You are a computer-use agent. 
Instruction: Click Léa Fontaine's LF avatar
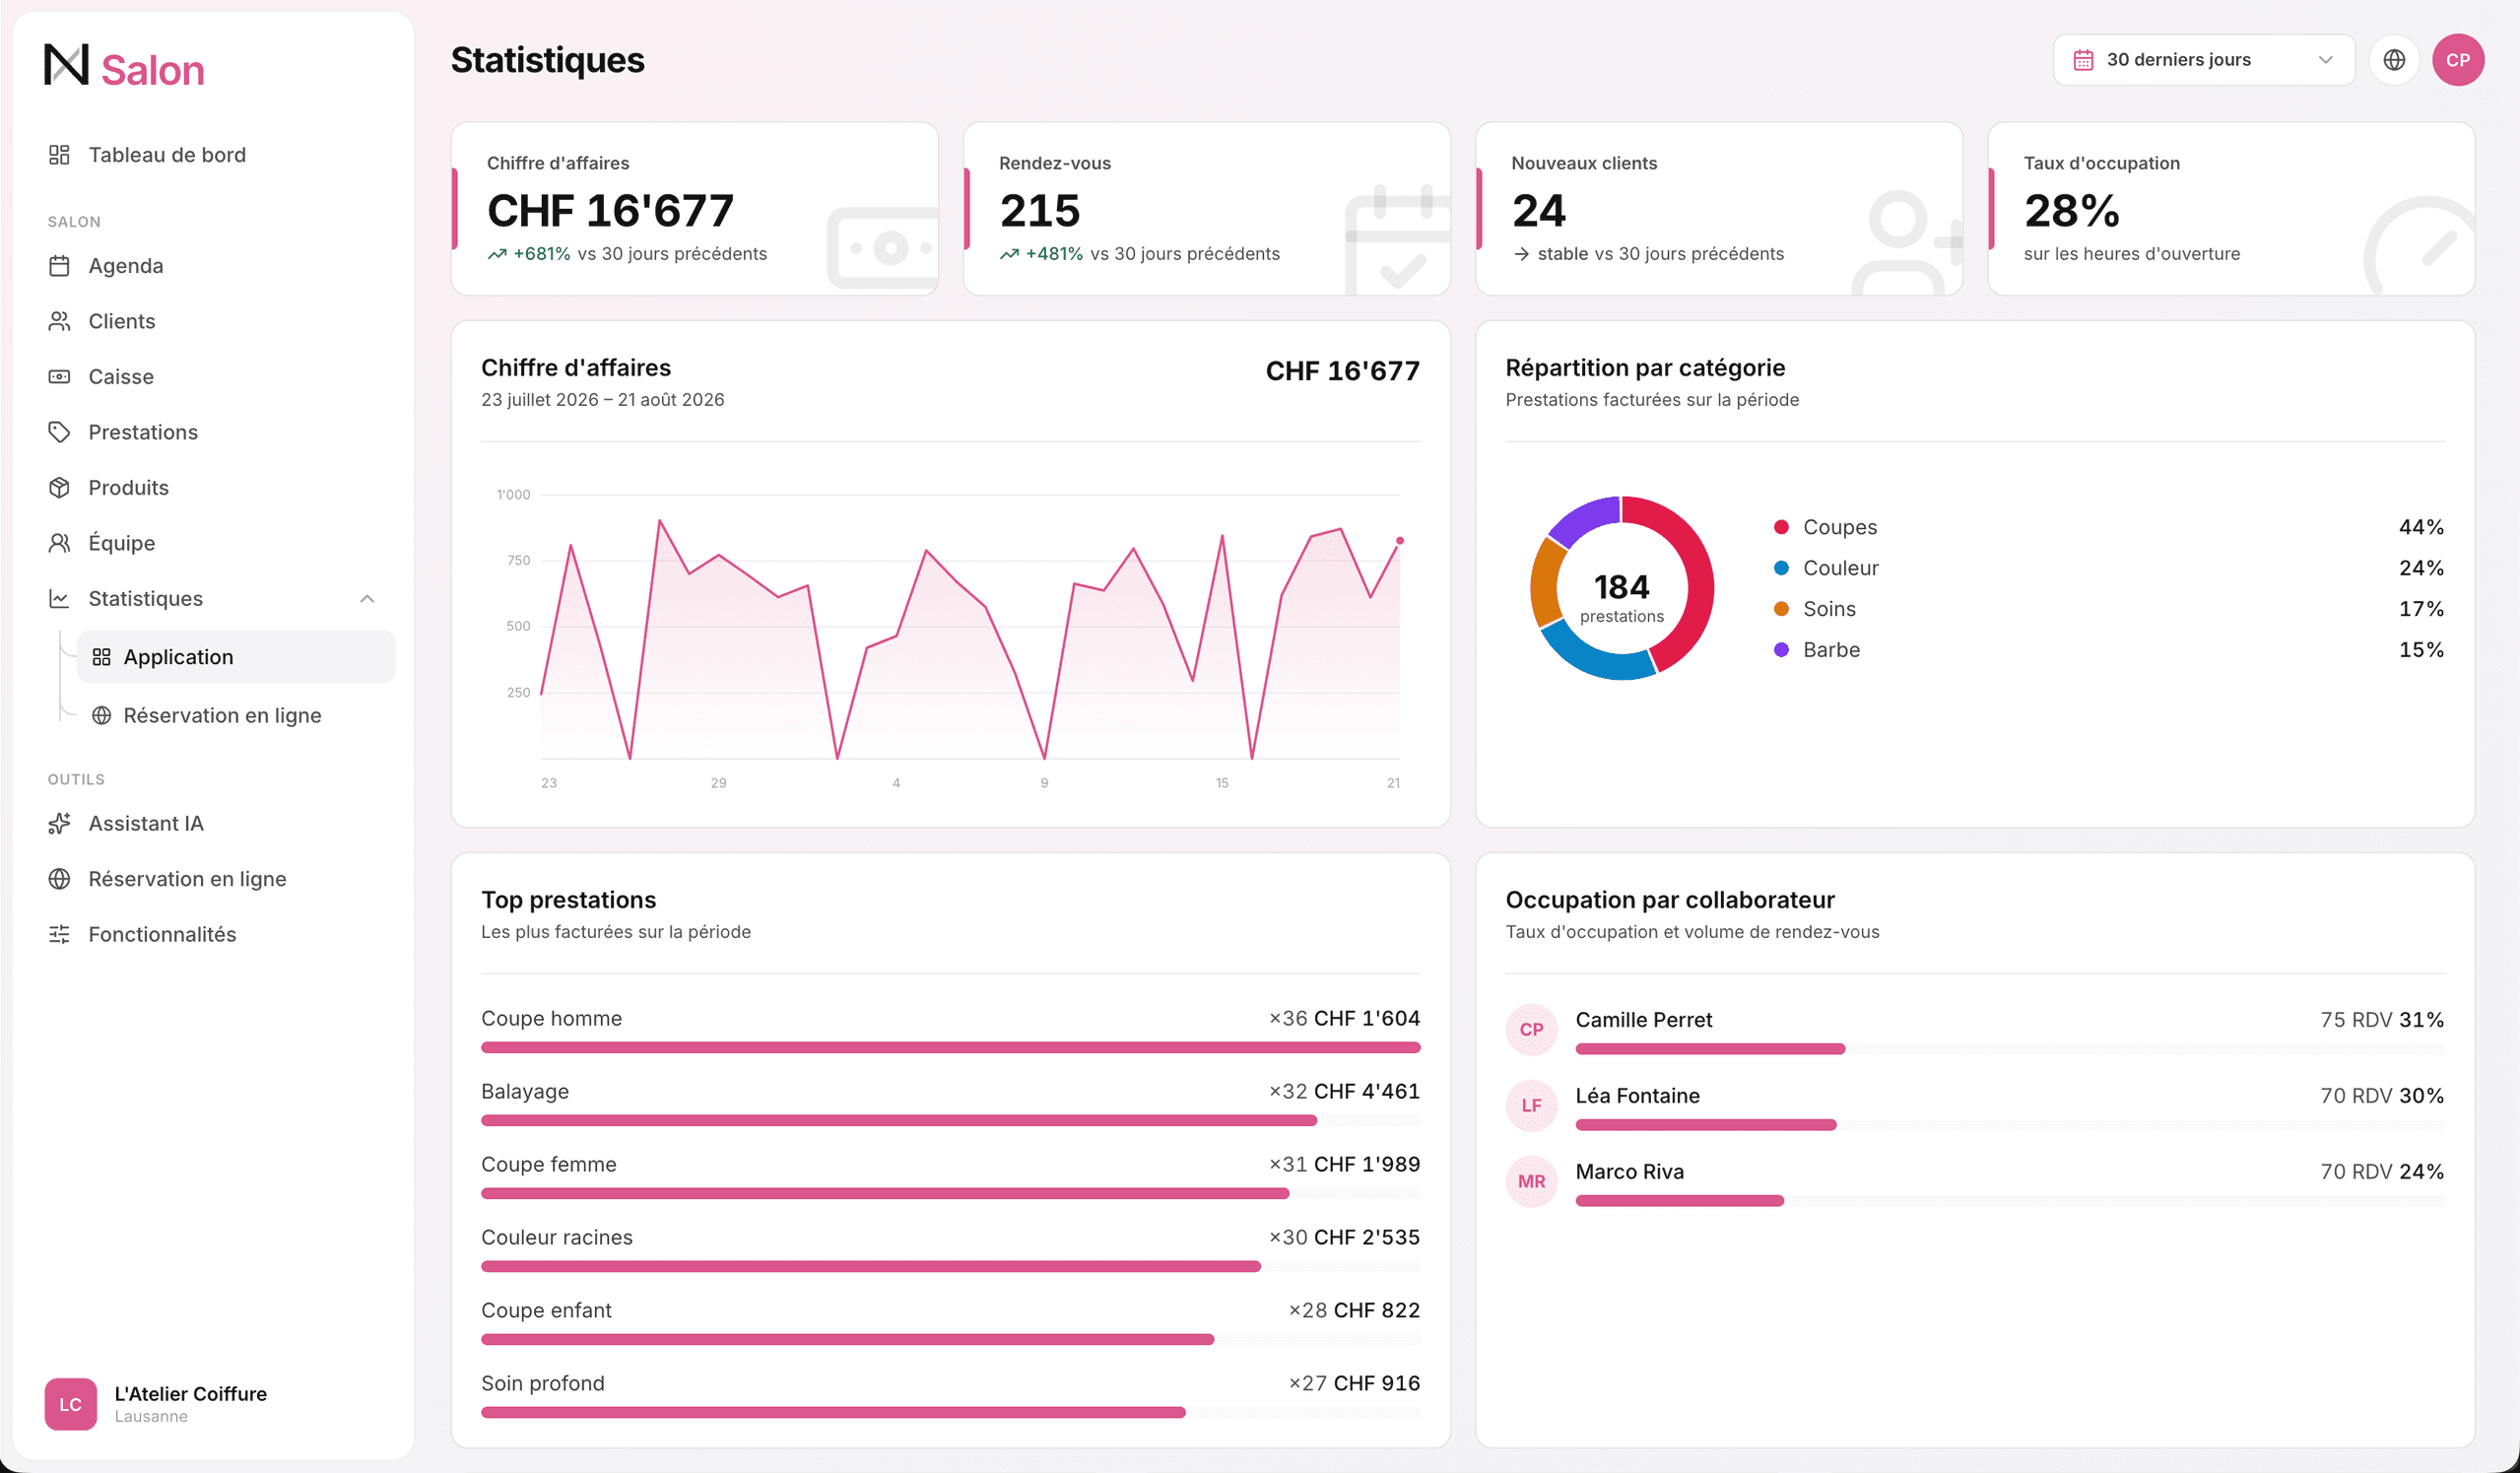pyautogui.click(x=1531, y=1106)
